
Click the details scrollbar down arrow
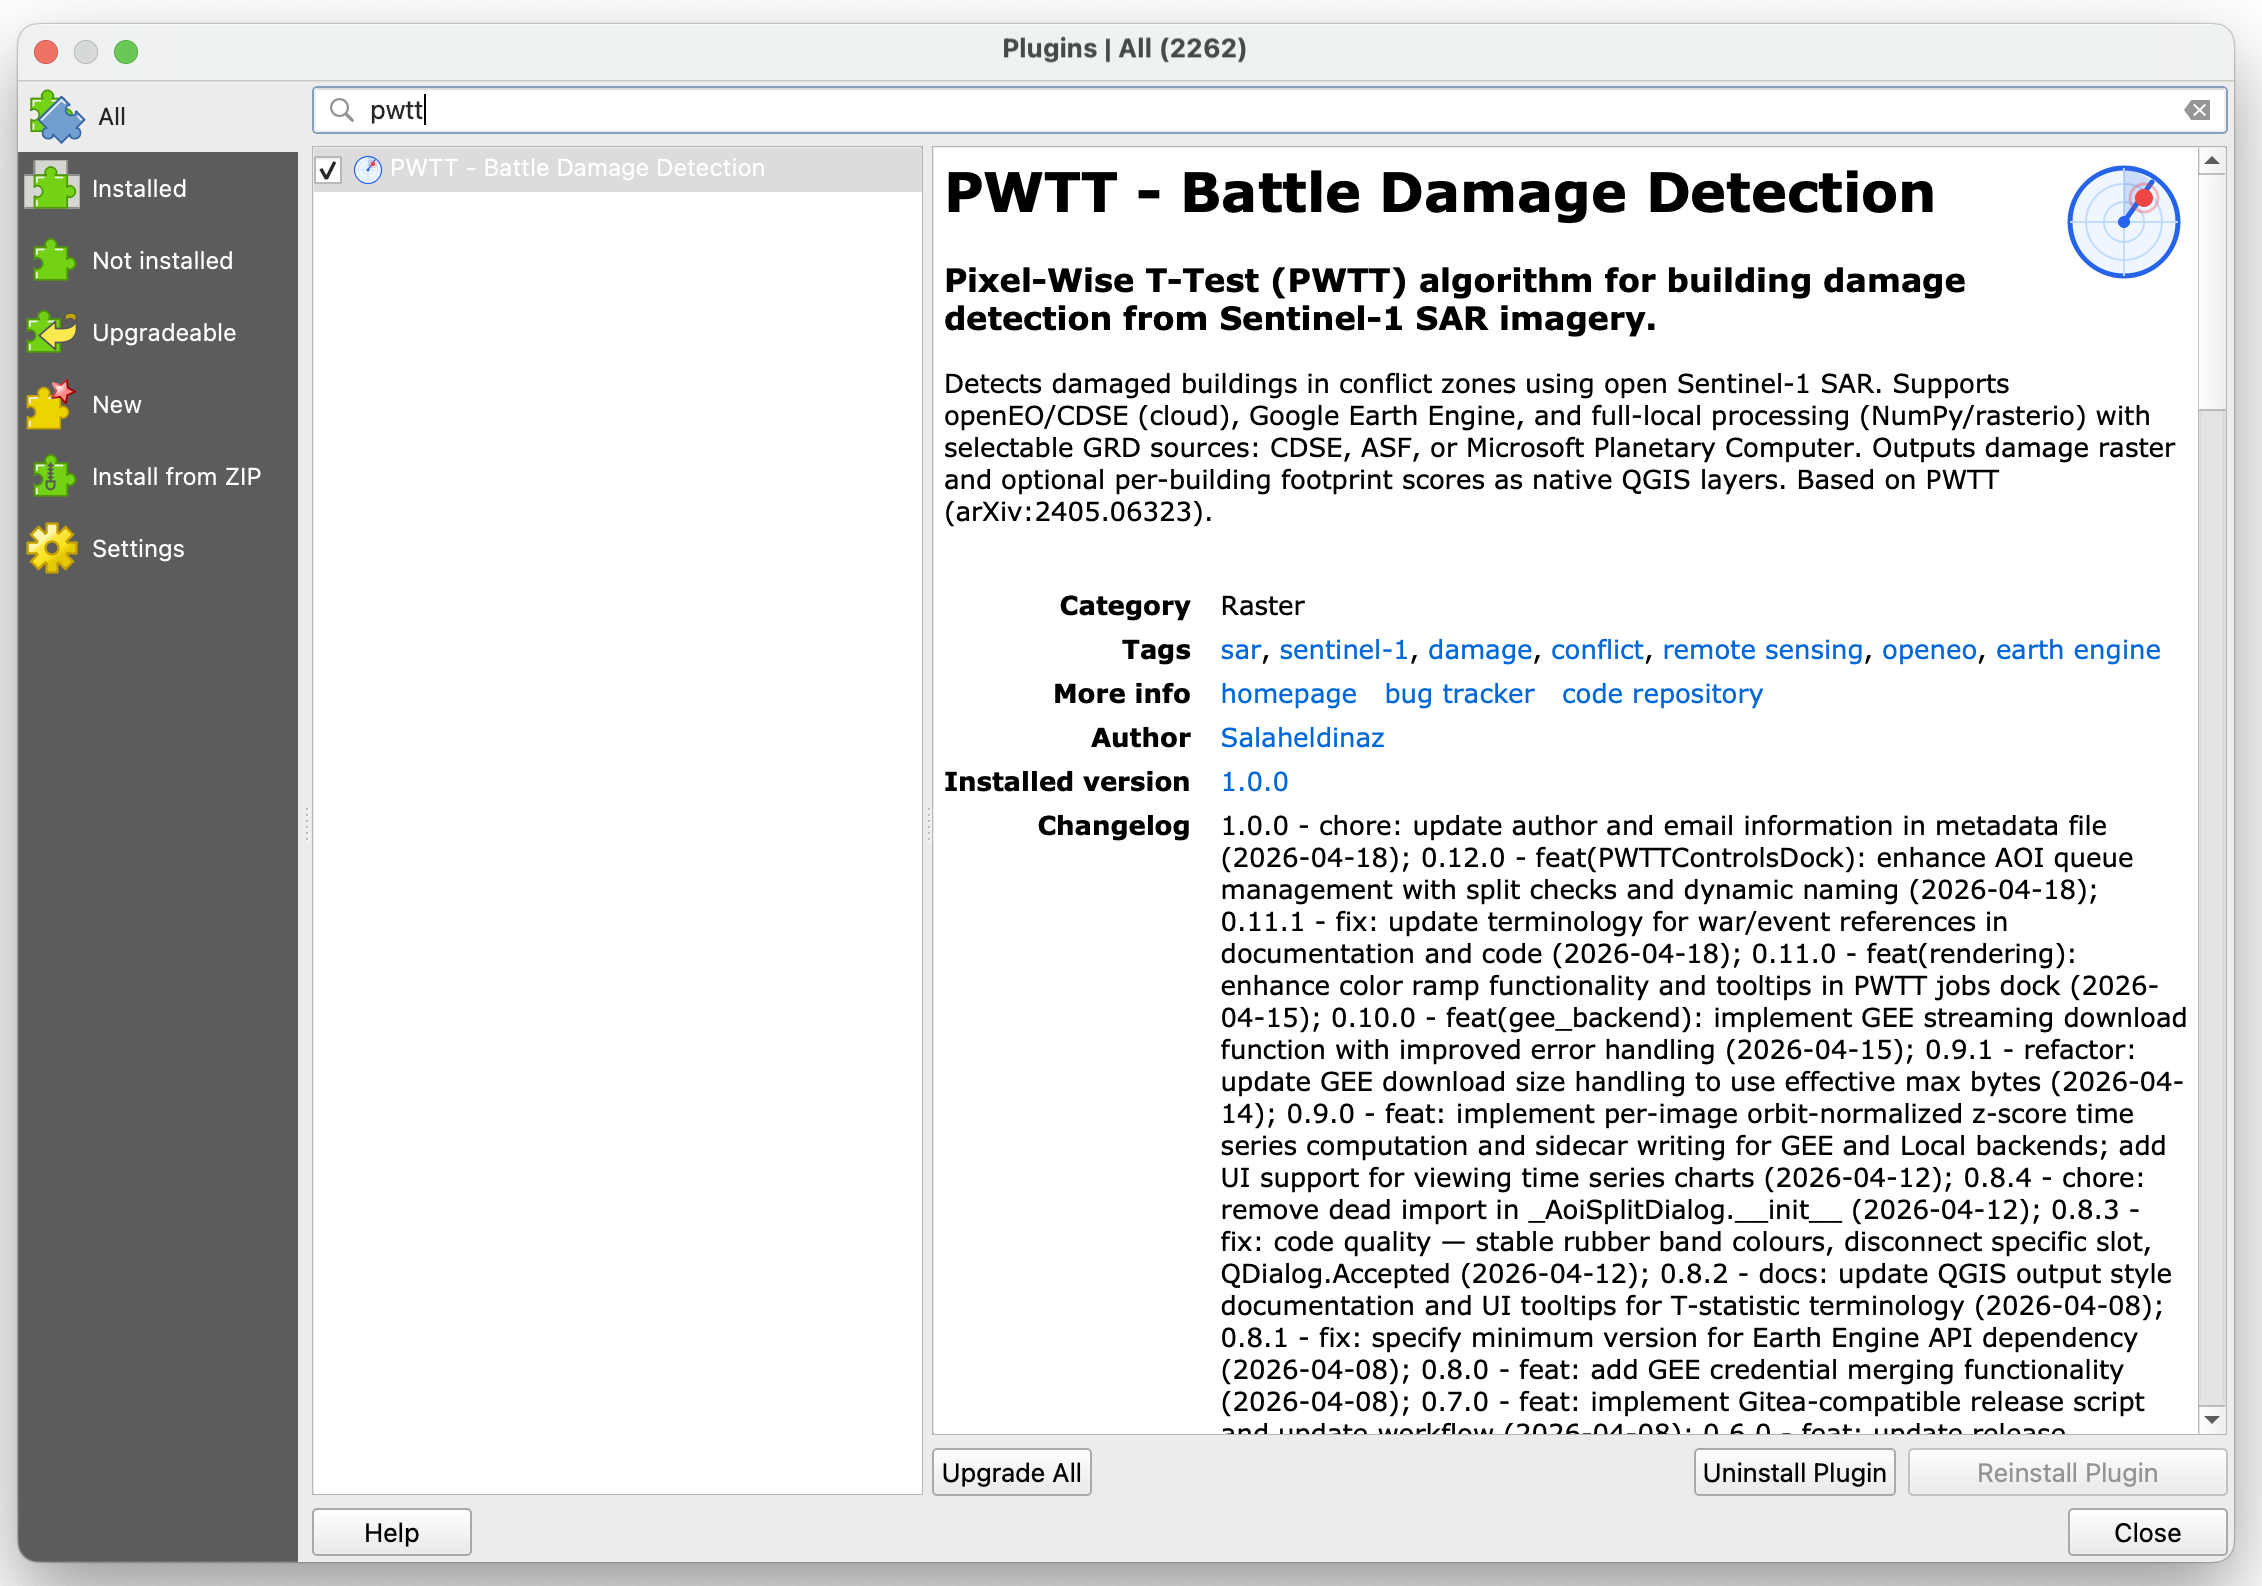click(x=2212, y=1420)
